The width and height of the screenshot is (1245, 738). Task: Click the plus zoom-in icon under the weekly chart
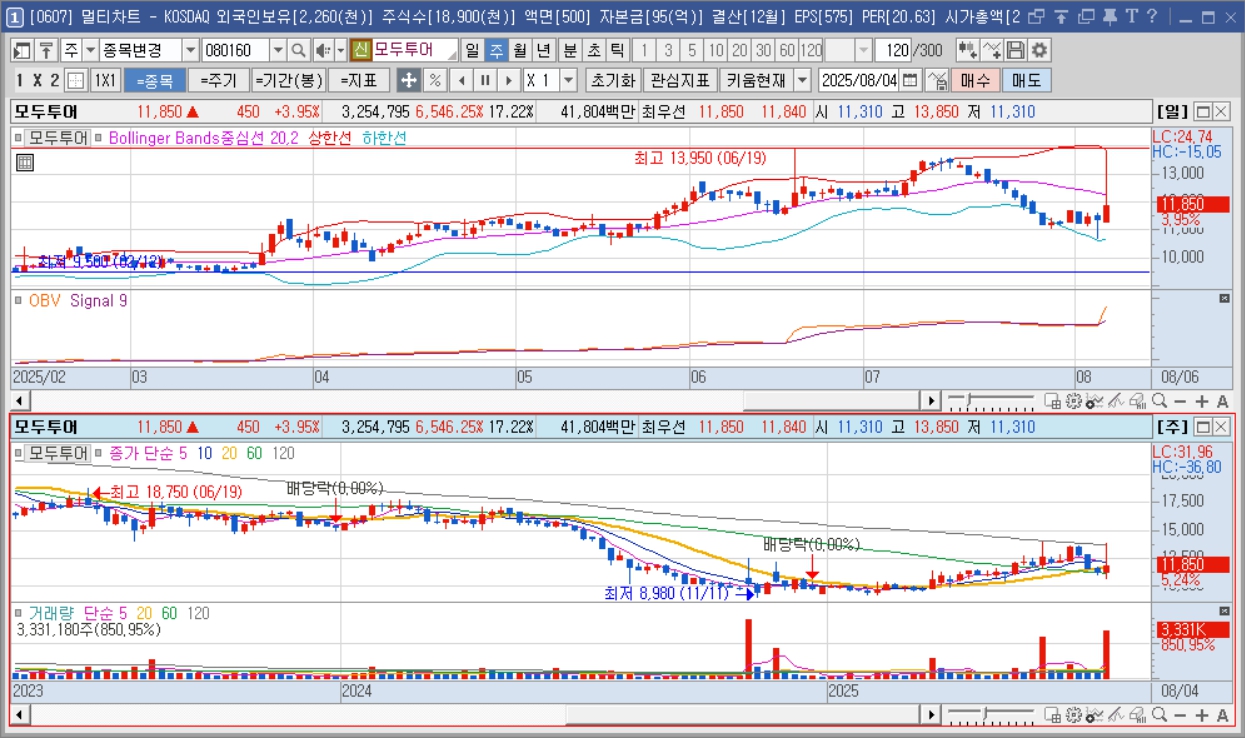(1202, 715)
